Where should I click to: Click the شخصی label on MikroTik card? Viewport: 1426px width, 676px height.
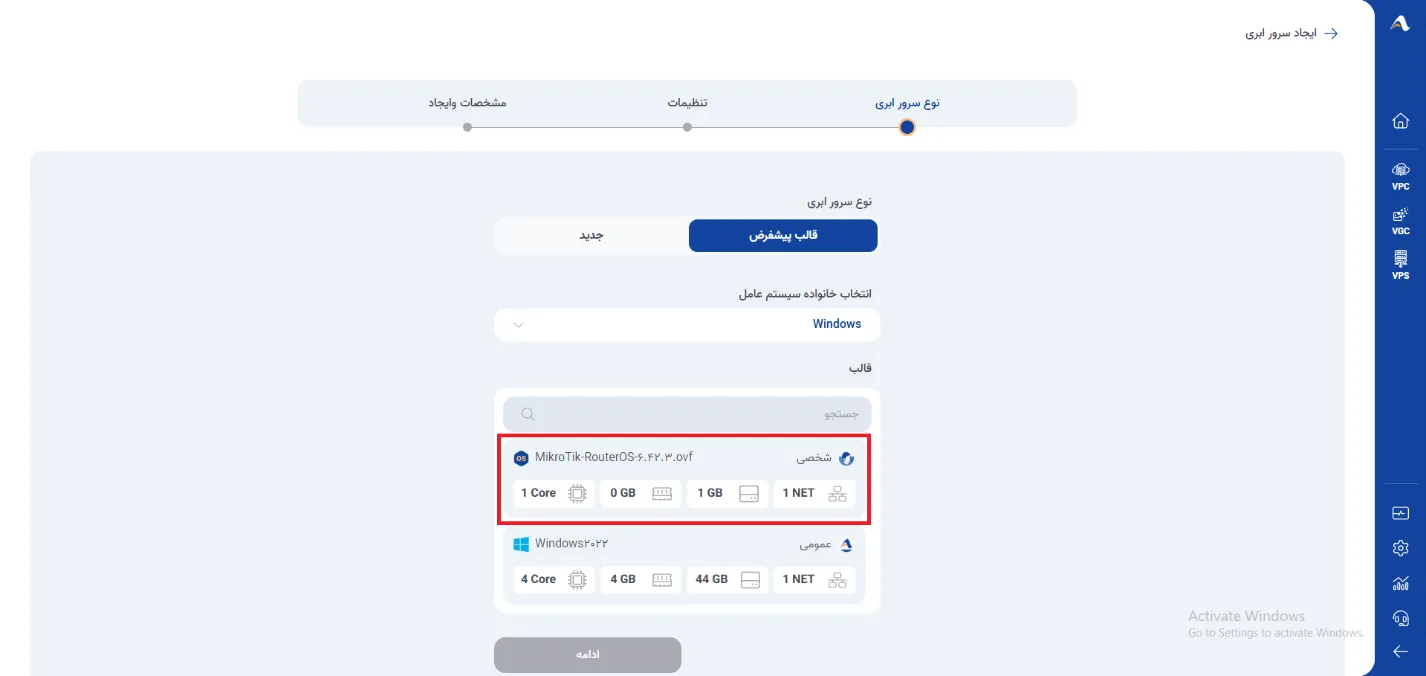tap(814, 458)
